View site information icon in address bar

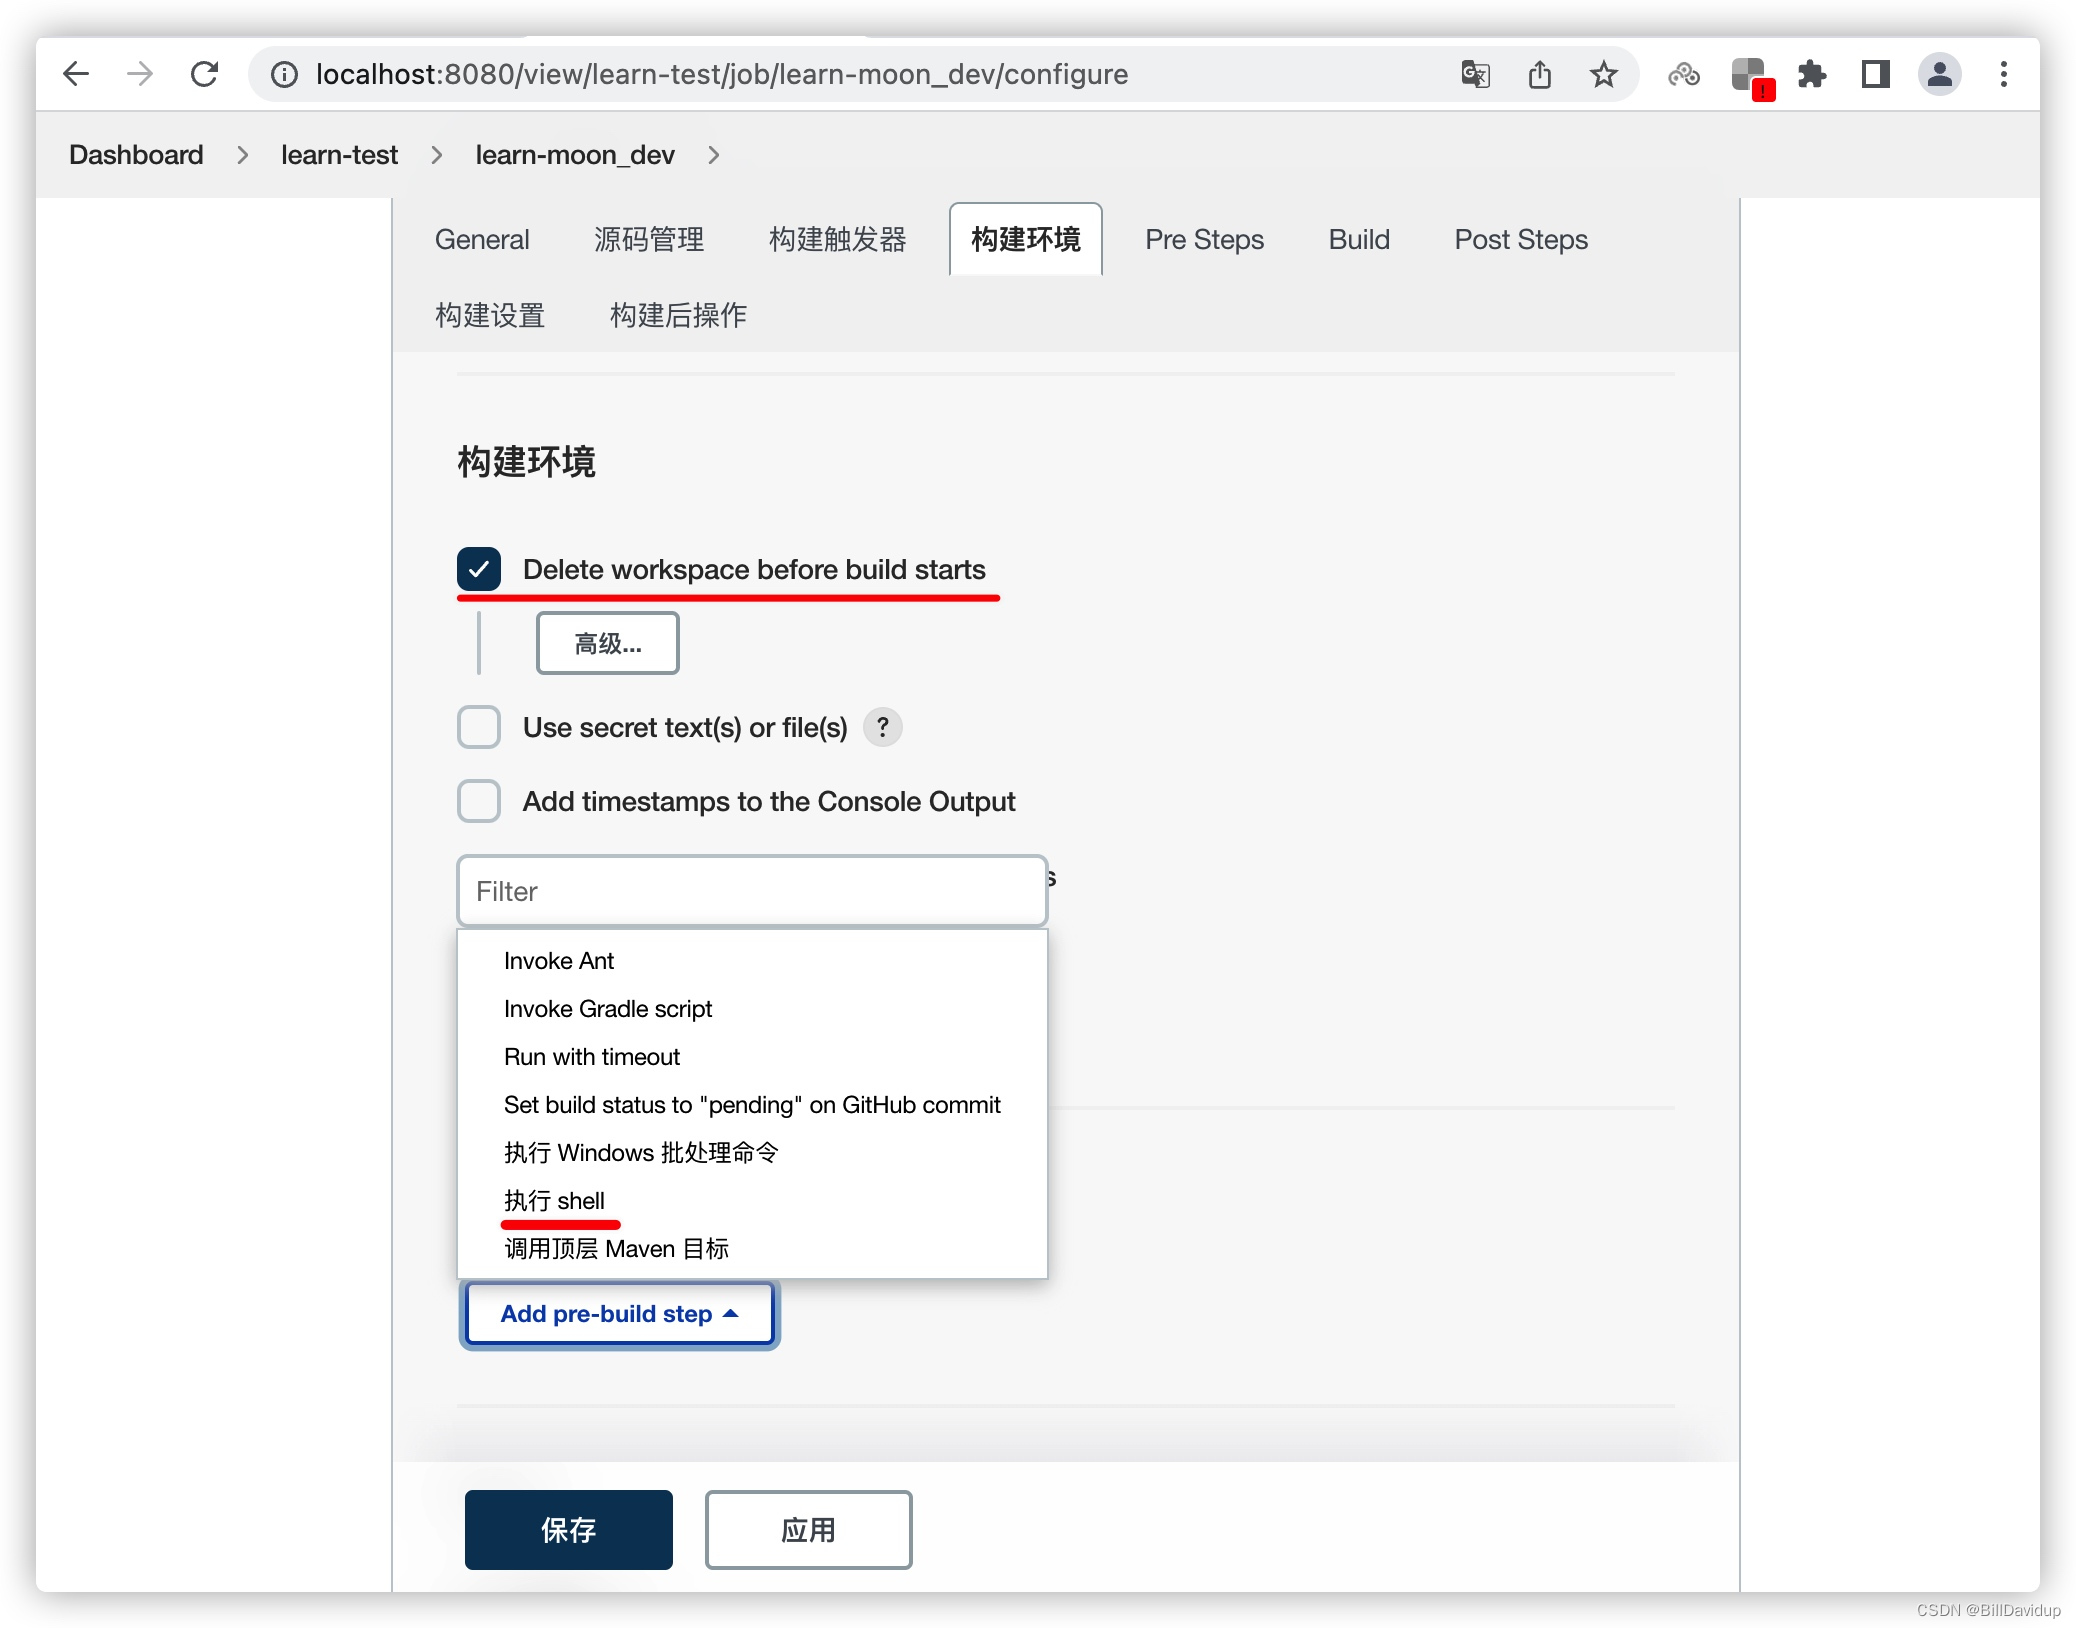(285, 74)
